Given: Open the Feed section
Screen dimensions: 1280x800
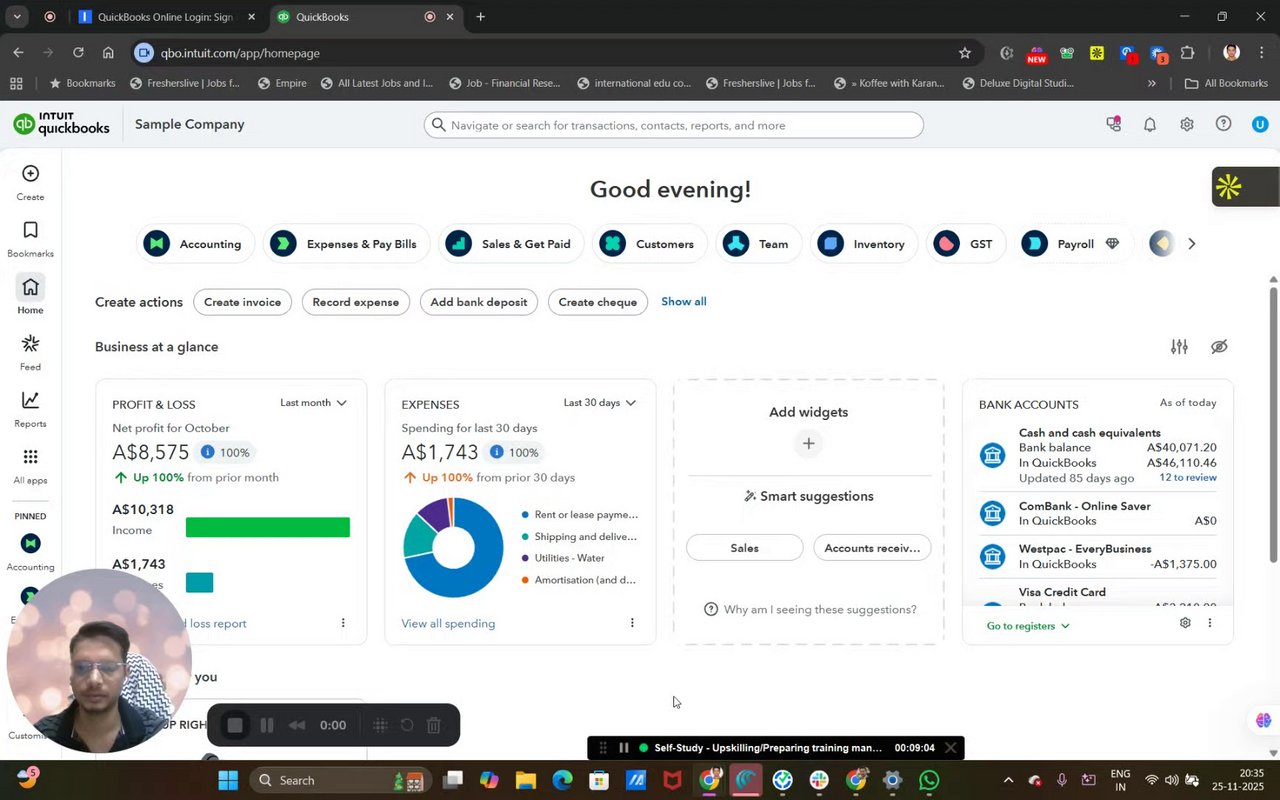Looking at the screenshot, I should pos(30,352).
